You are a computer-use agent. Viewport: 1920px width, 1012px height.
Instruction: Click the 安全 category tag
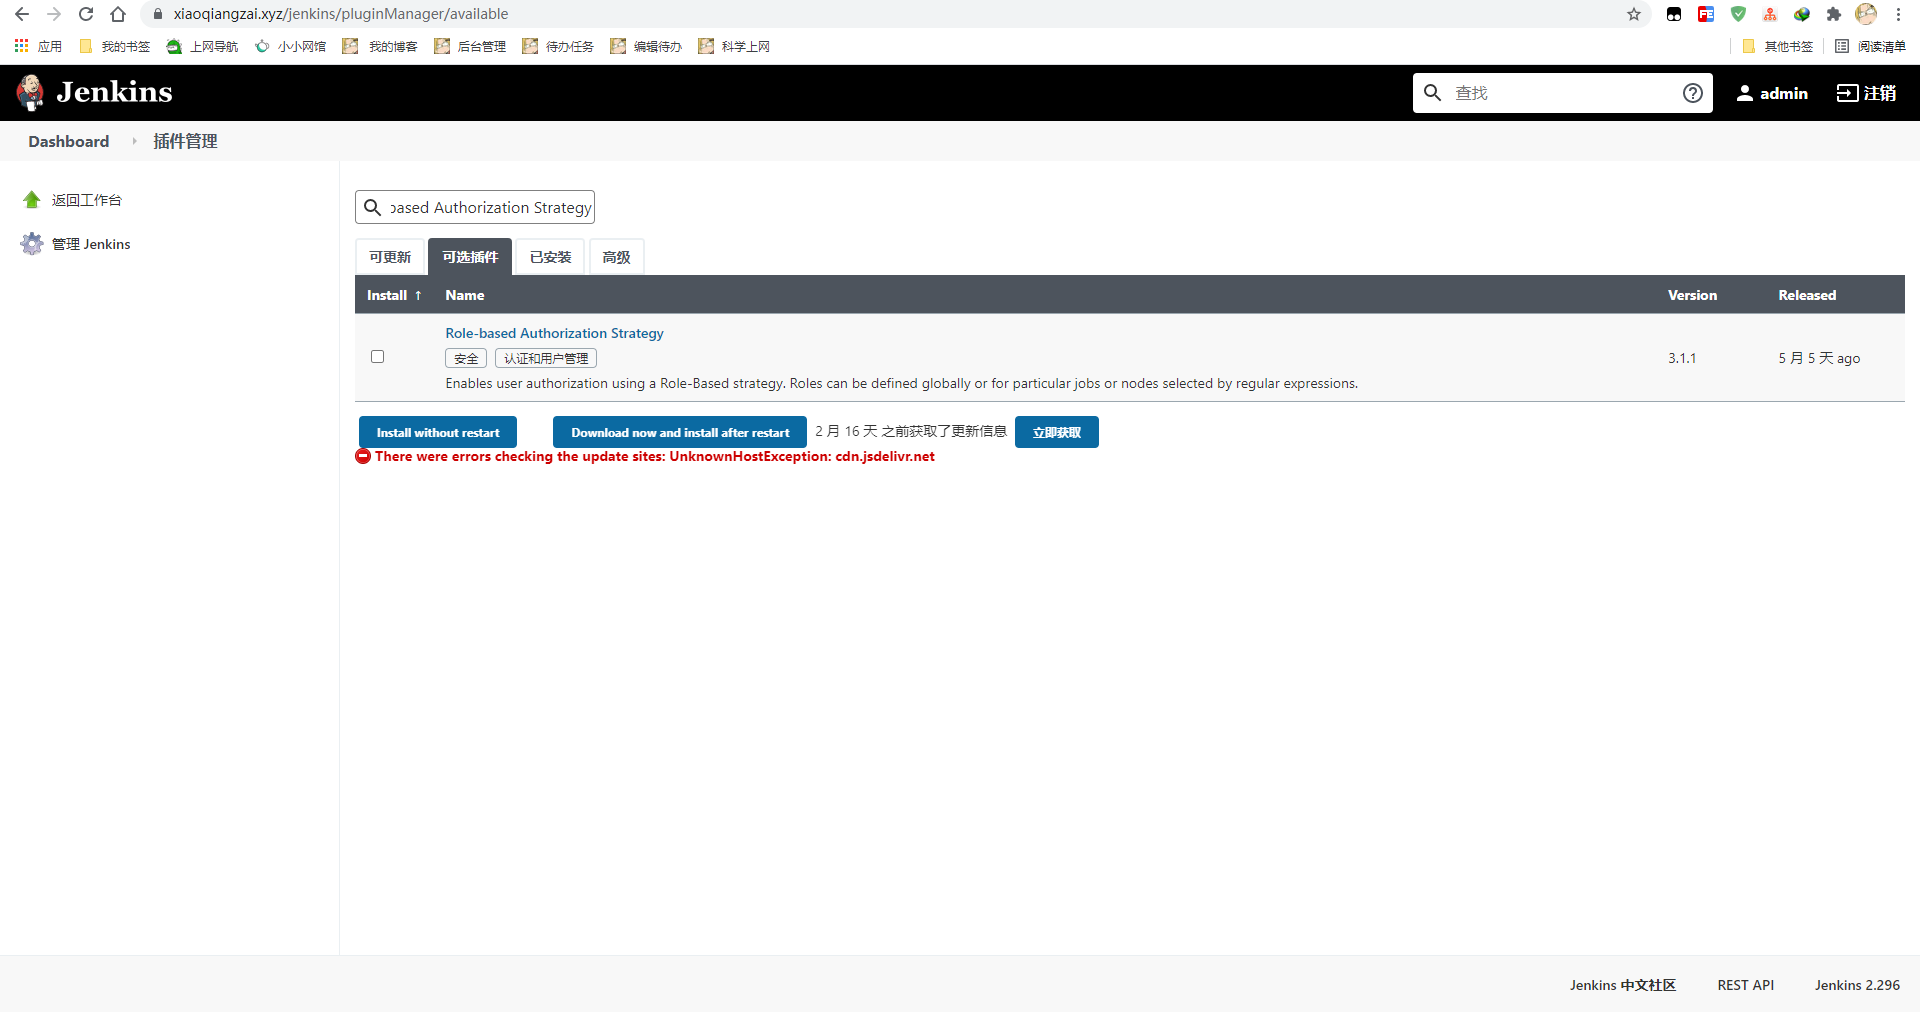pyautogui.click(x=466, y=358)
